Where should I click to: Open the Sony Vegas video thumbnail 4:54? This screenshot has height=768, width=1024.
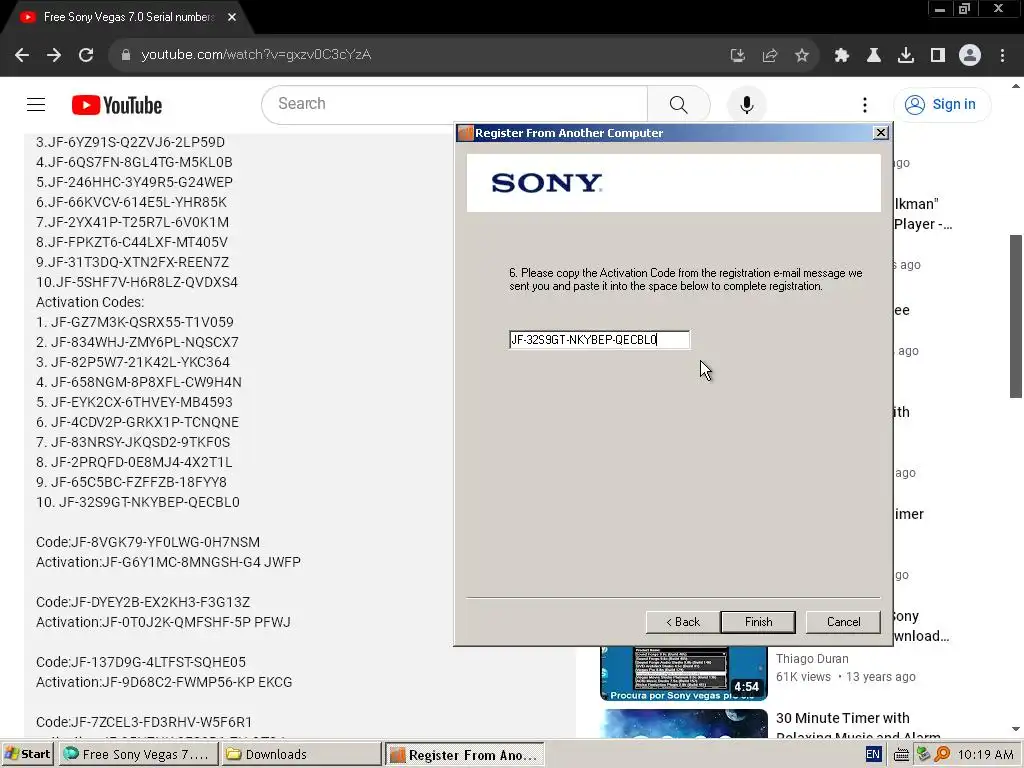[683, 673]
